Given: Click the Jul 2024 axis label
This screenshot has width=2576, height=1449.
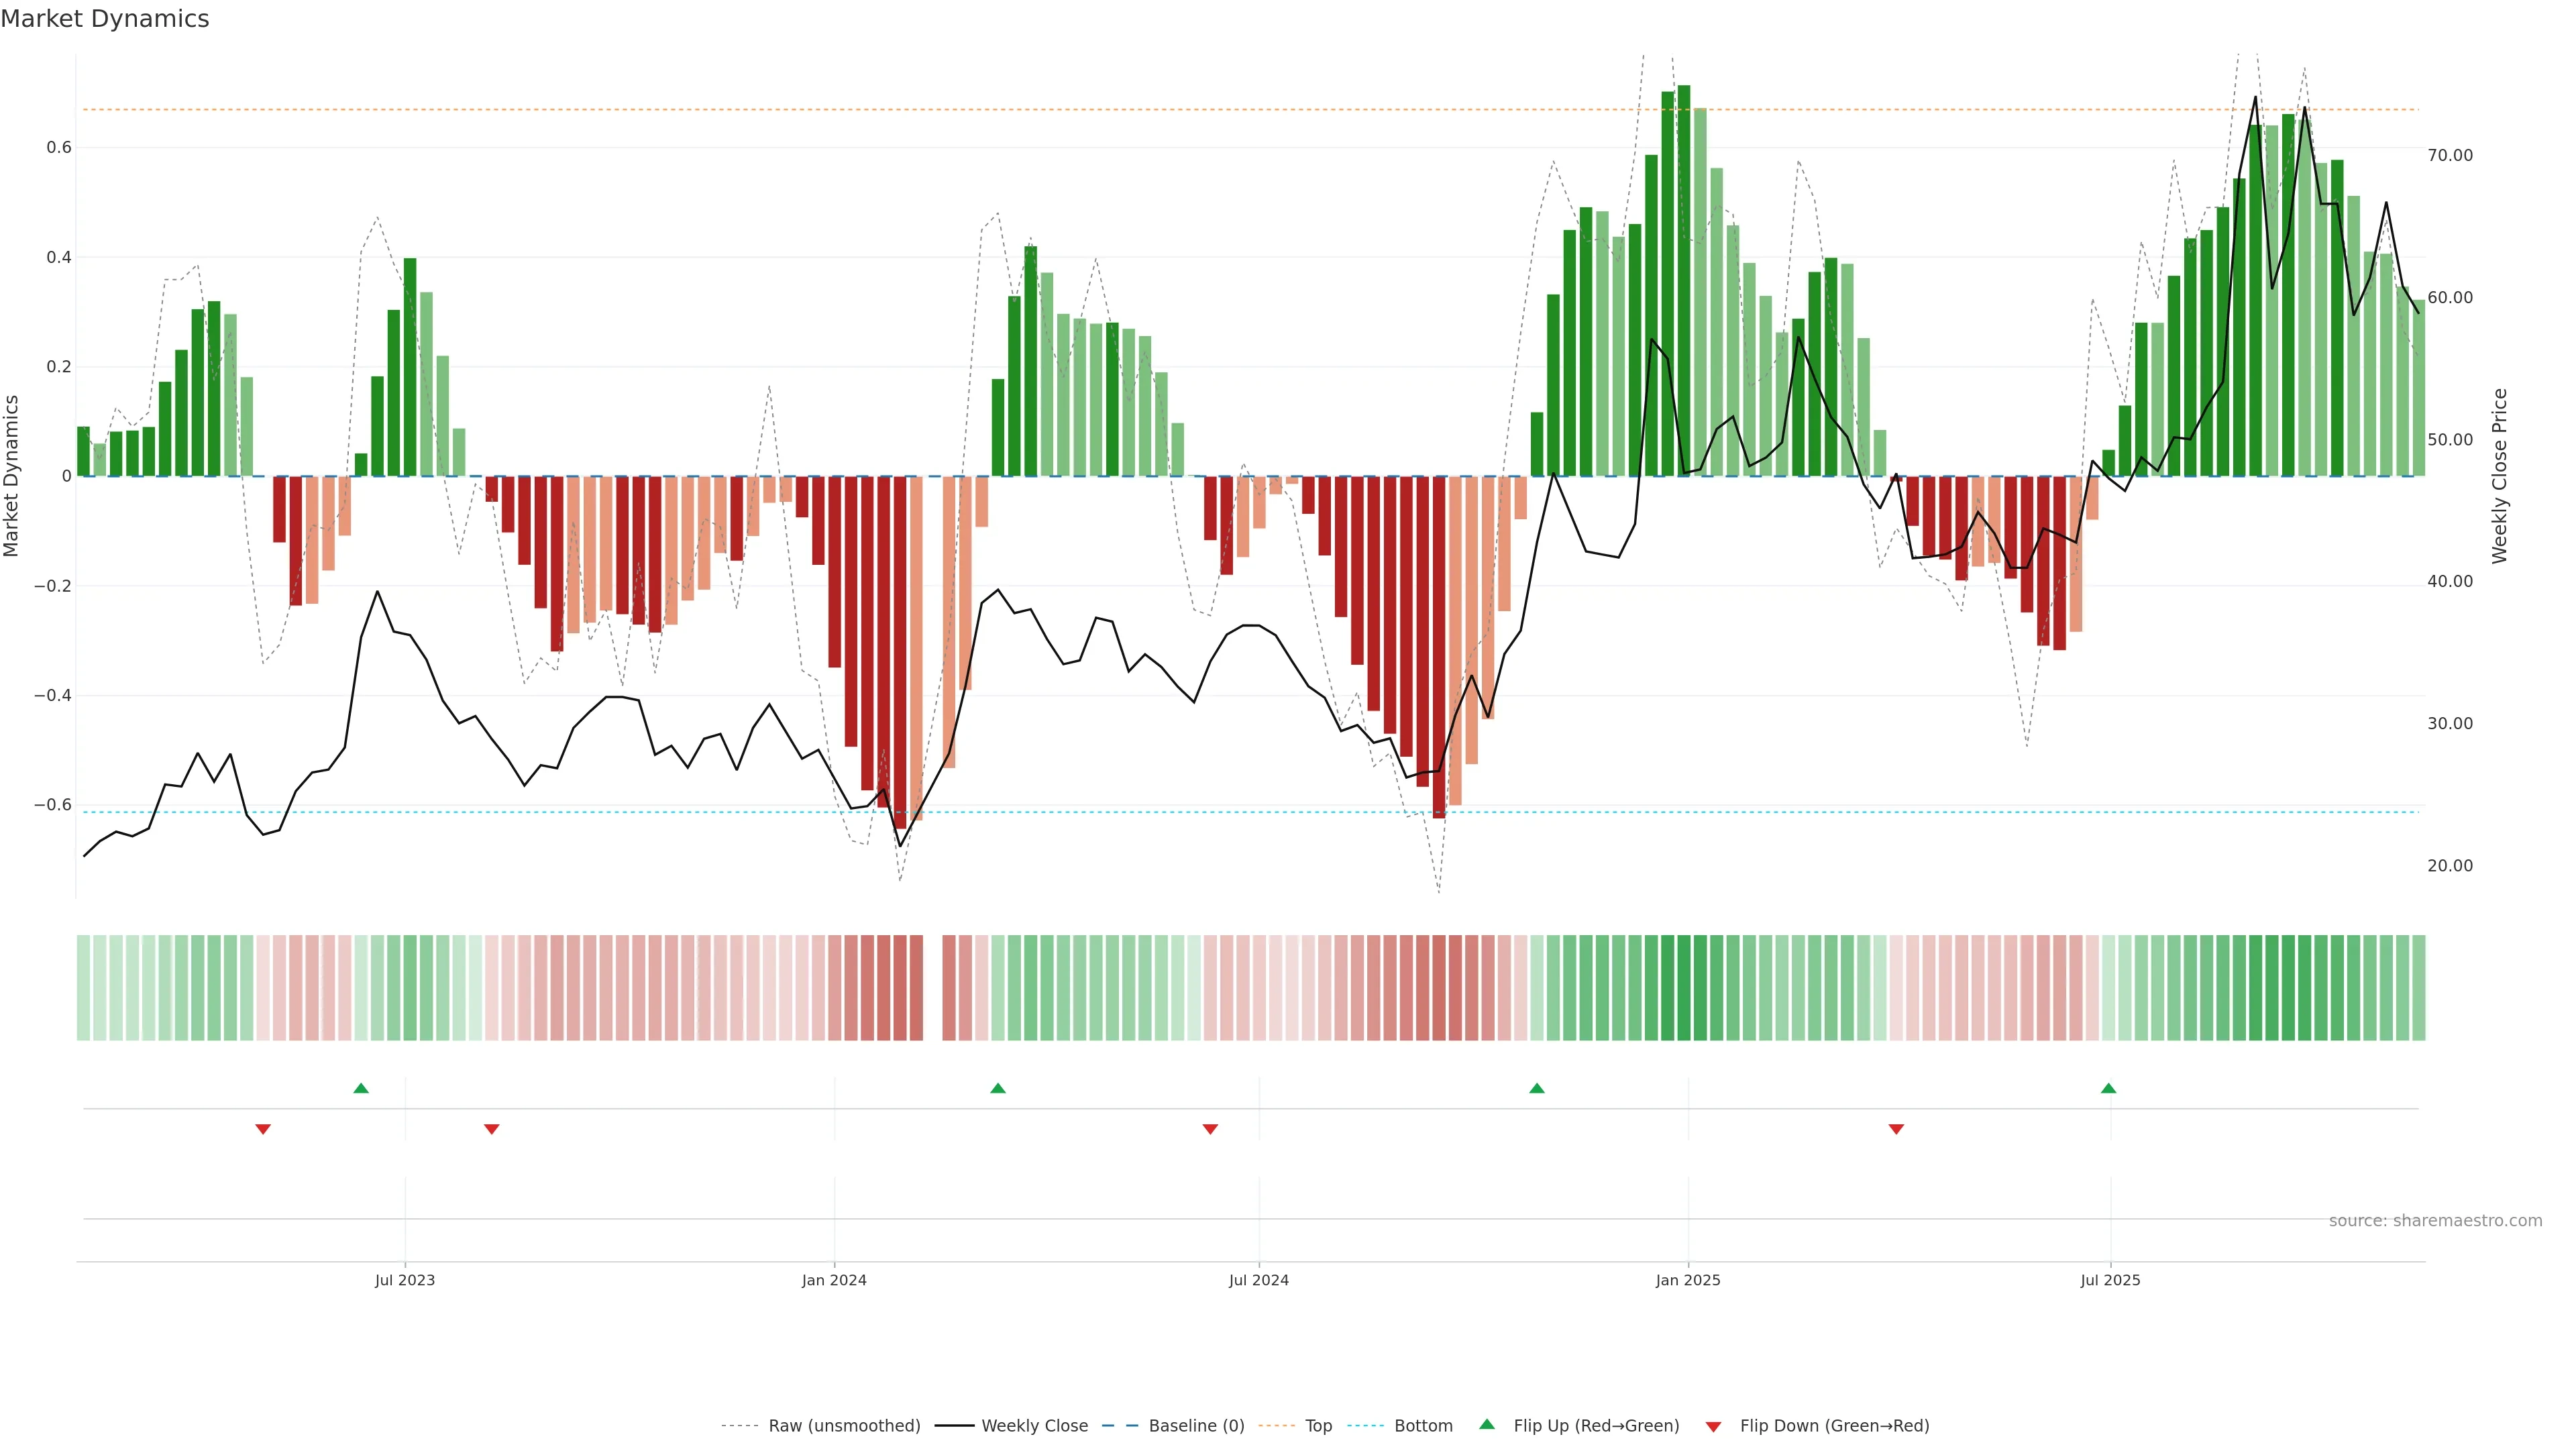Looking at the screenshot, I should 1258,1280.
